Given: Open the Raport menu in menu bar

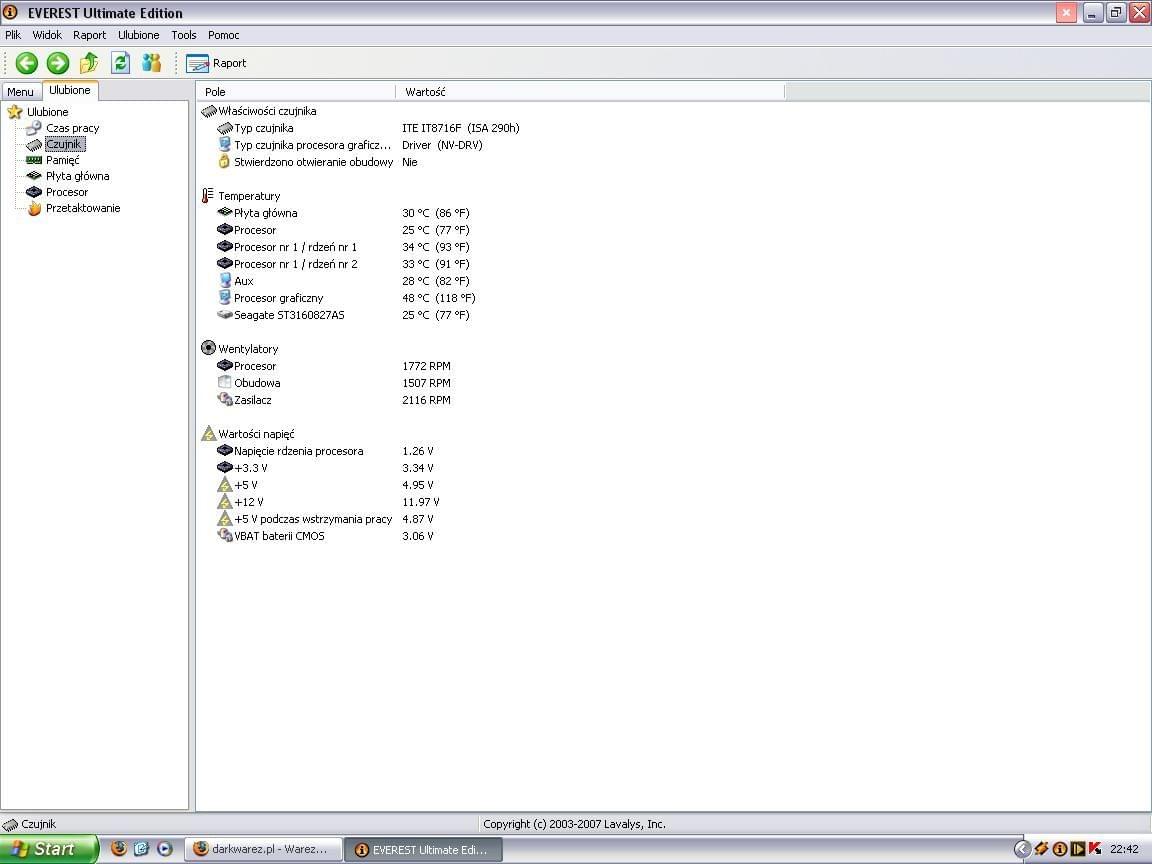Looking at the screenshot, I should coord(90,35).
